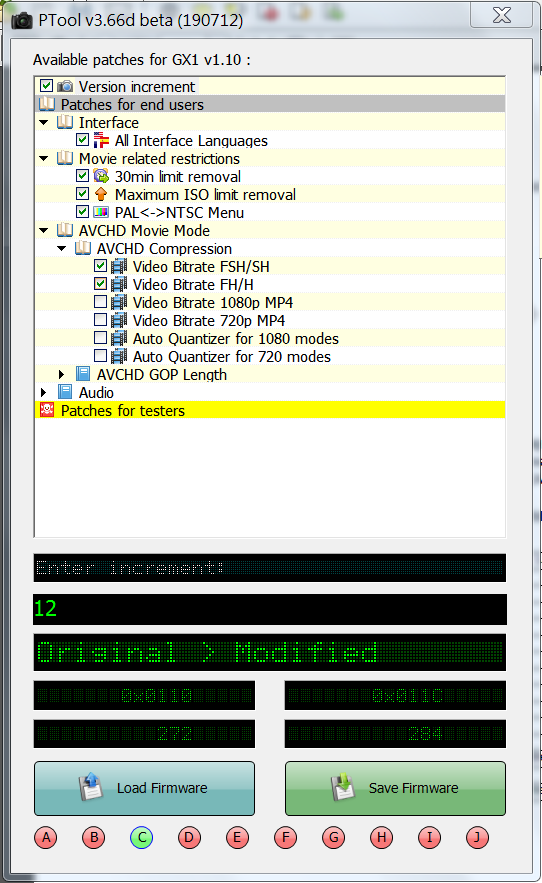
Task: Click the film icon for Video Bitrate 720p MP4
Action: [x=119, y=320]
